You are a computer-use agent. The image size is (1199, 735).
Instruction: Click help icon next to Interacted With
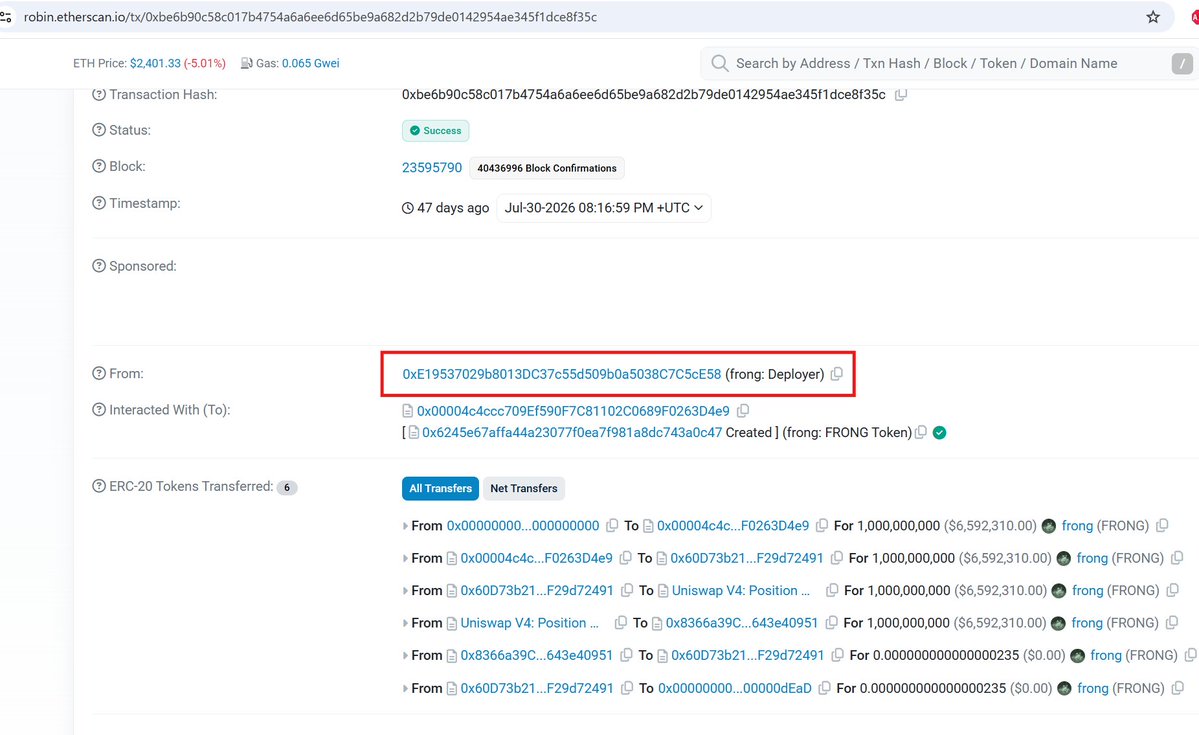coord(99,409)
